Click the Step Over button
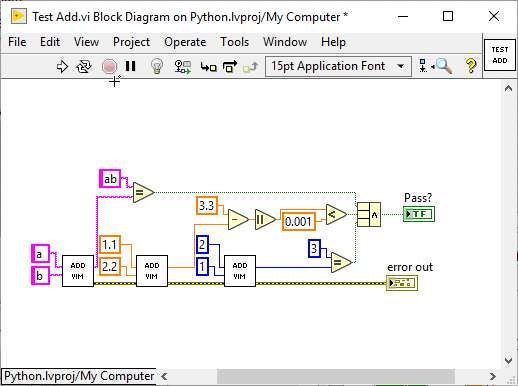The width and height of the screenshot is (518, 386). point(230,66)
